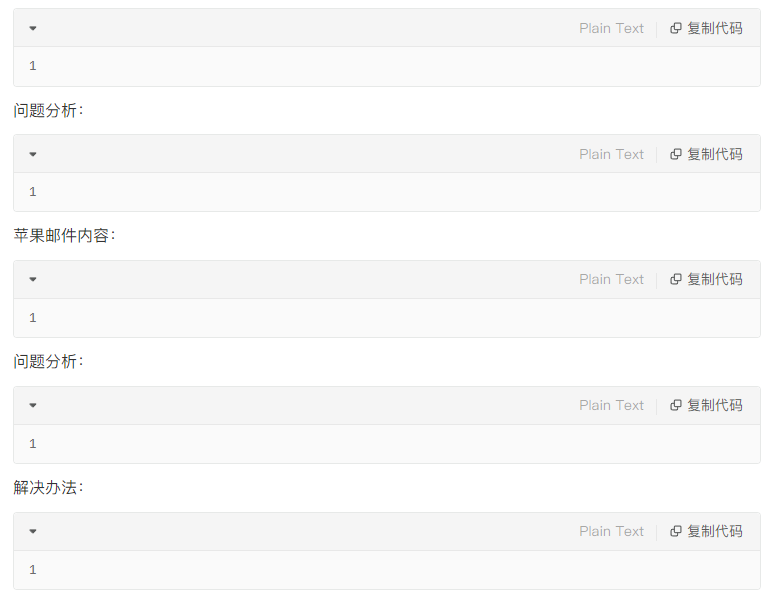Copy code in block directly above 苹果邮件内容
The height and width of the screenshot is (604, 776).
click(706, 154)
